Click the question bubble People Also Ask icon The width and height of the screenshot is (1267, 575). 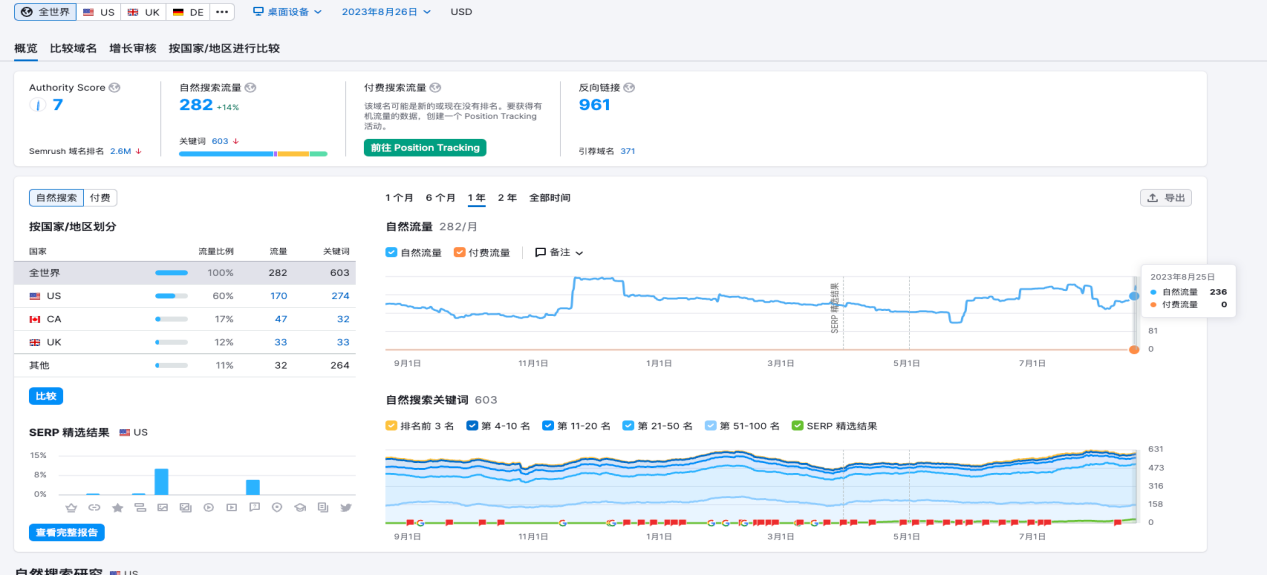(254, 508)
